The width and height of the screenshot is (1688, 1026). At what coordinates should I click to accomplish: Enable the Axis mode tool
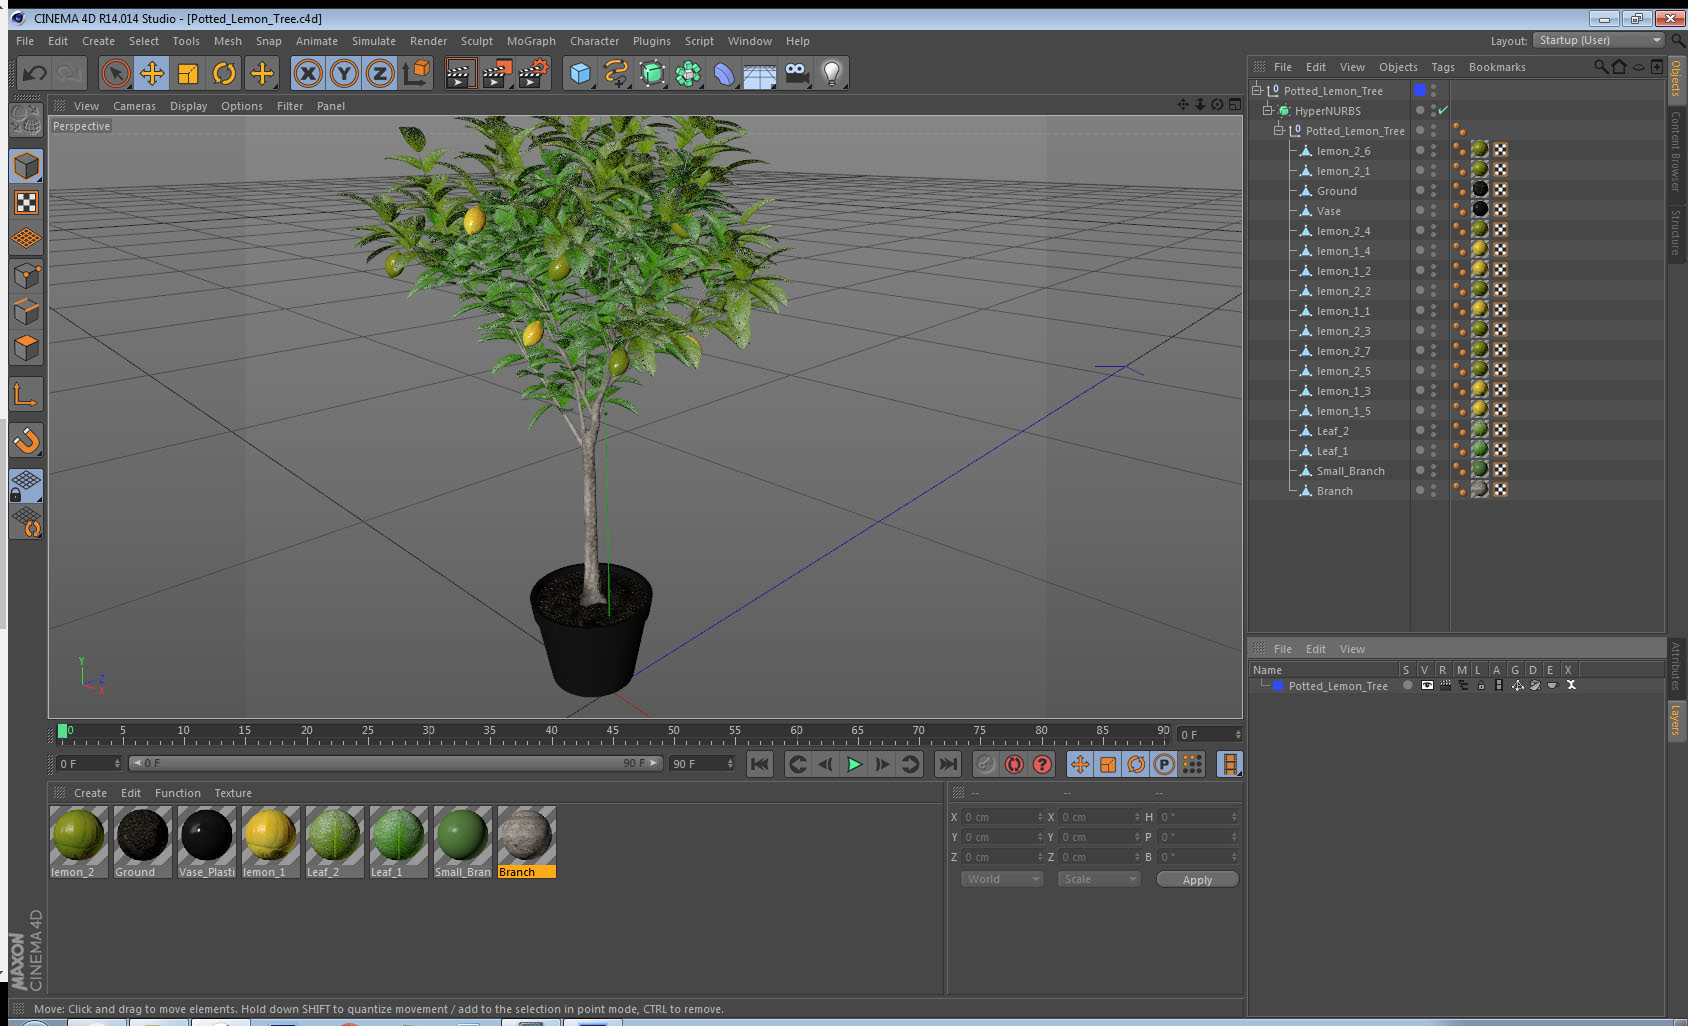pos(26,395)
